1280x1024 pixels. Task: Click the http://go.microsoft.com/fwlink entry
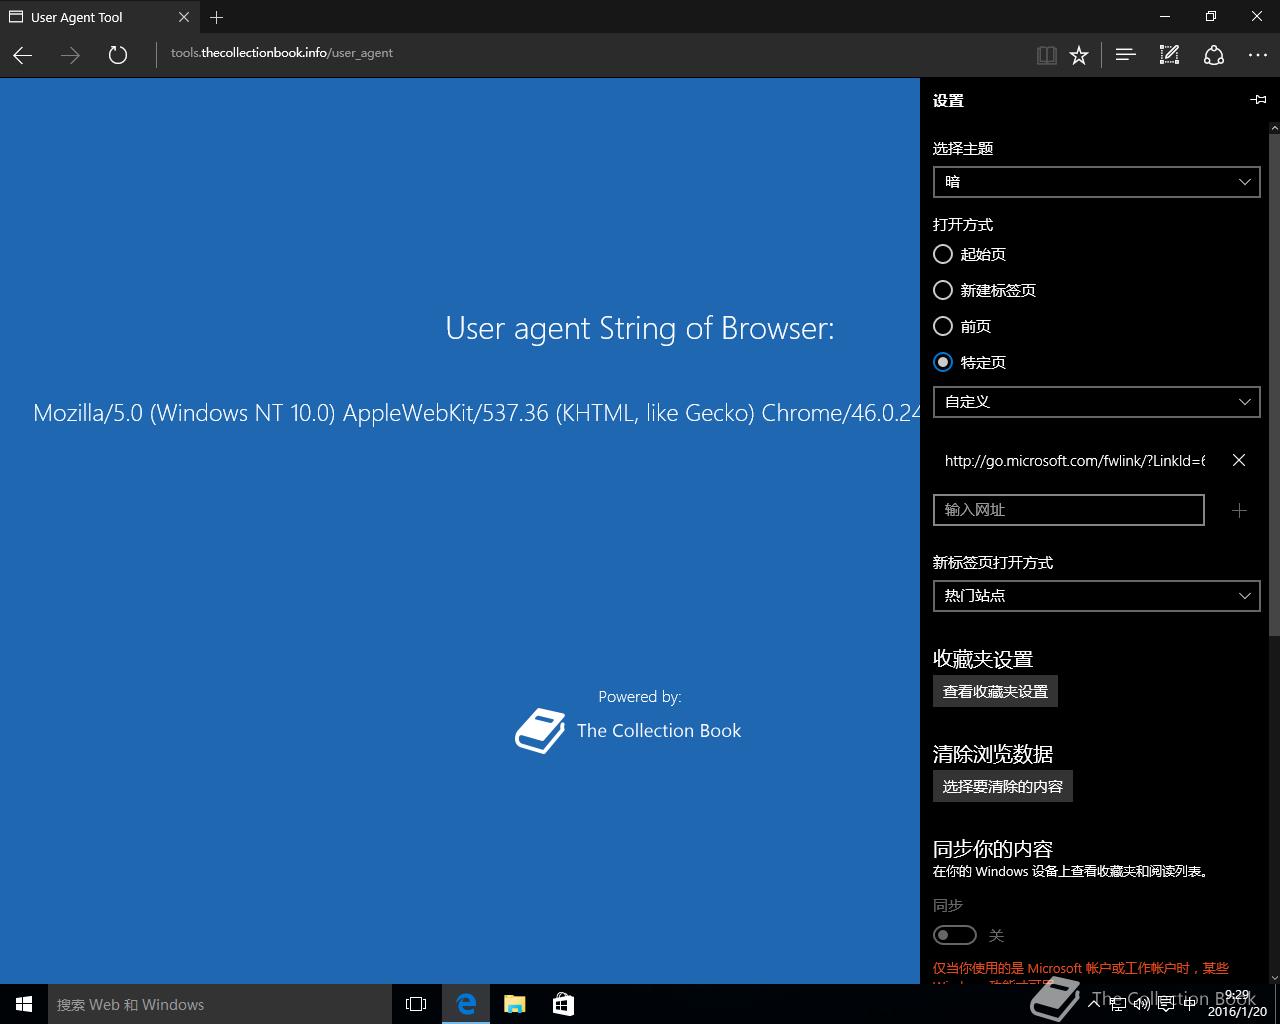(x=1075, y=461)
